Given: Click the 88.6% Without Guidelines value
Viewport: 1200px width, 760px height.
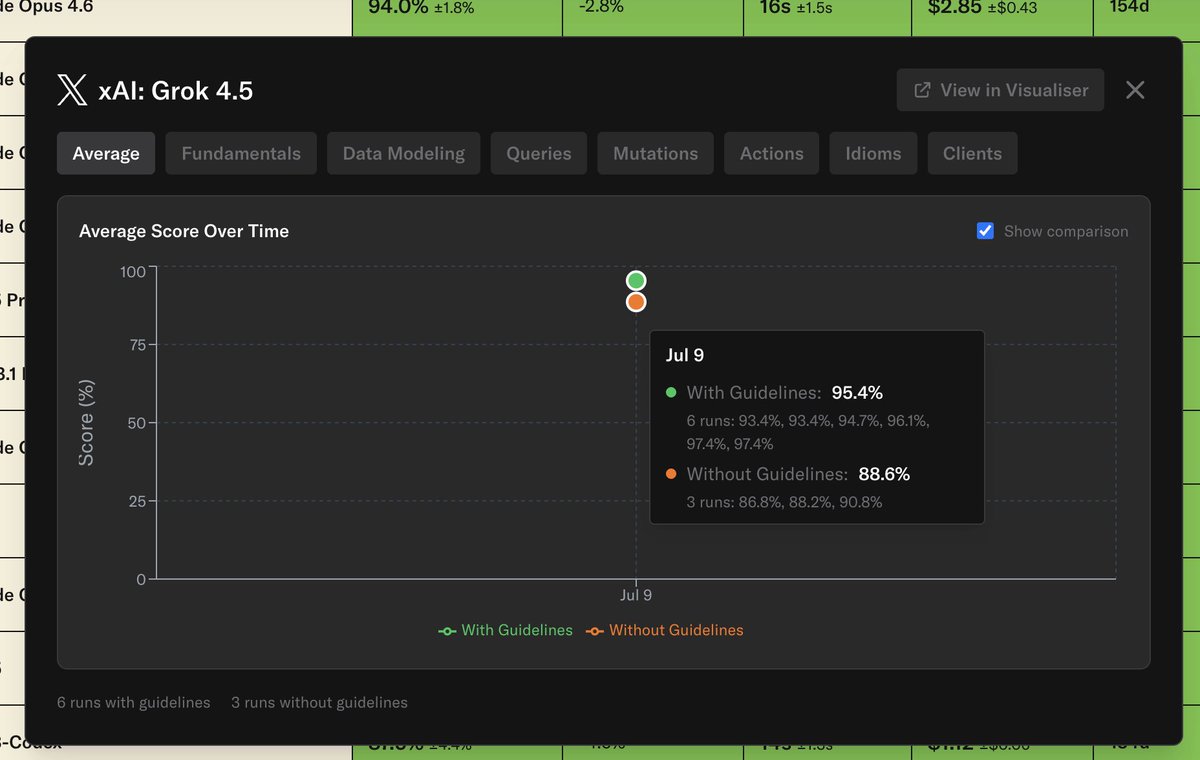Looking at the screenshot, I should (883, 474).
